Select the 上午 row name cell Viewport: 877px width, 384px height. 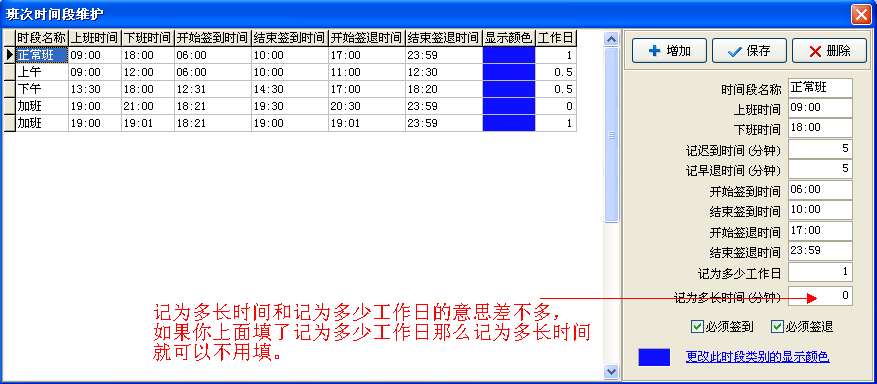pyautogui.click(x=42, y=73)
